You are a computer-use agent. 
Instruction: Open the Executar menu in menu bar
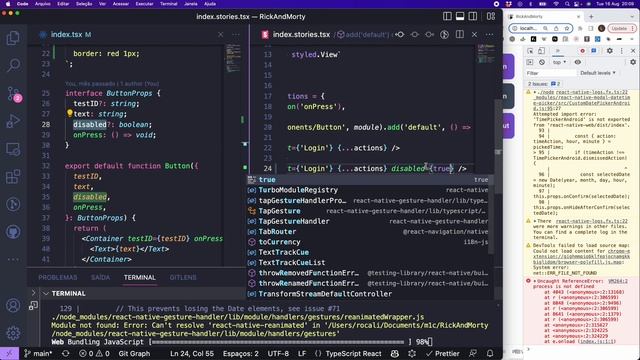[144, 4]
